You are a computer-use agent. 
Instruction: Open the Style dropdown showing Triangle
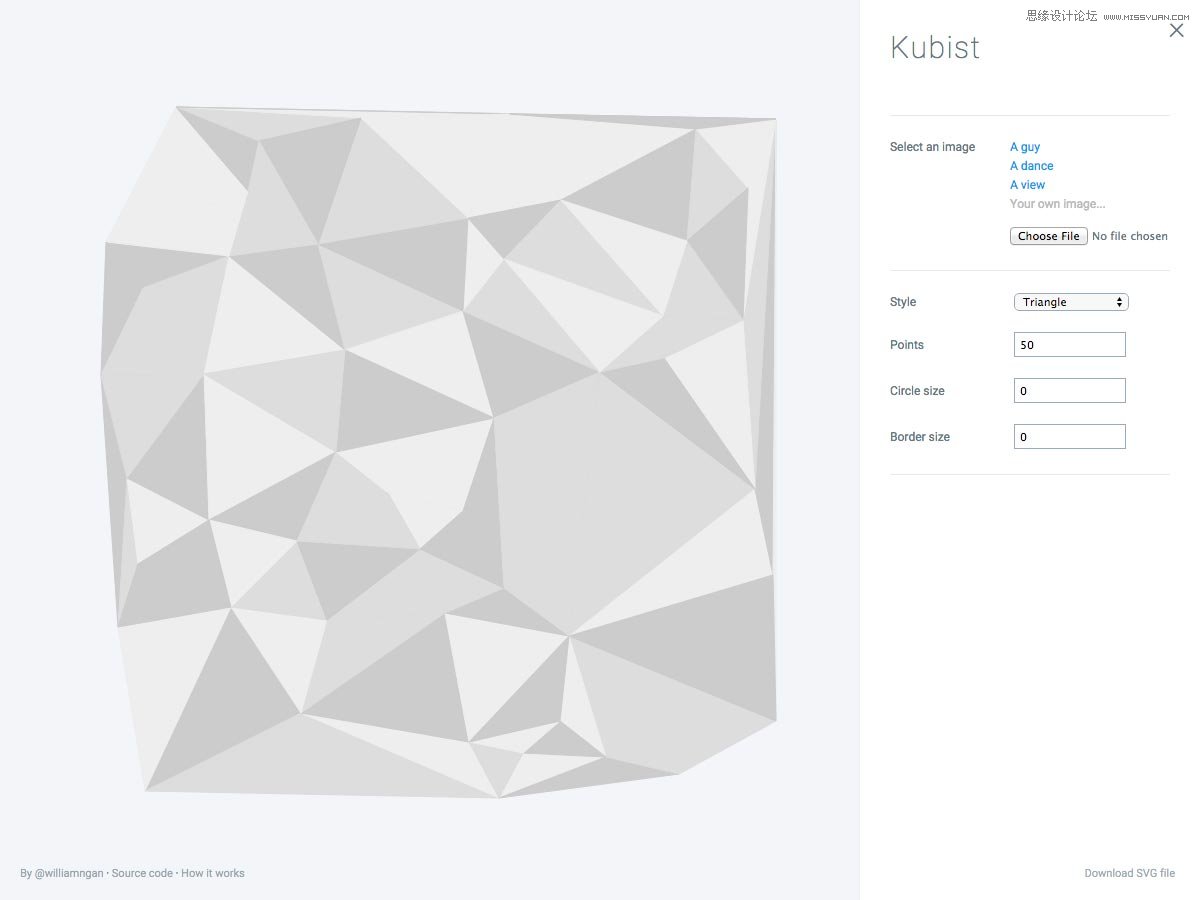click(1070, 302)
